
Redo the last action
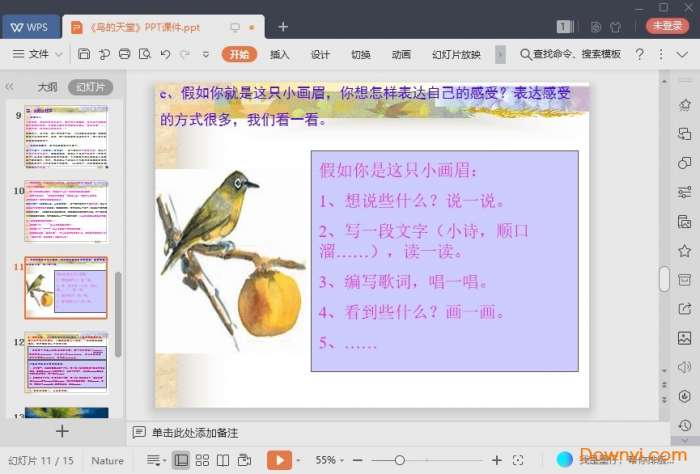click(185, 54)
